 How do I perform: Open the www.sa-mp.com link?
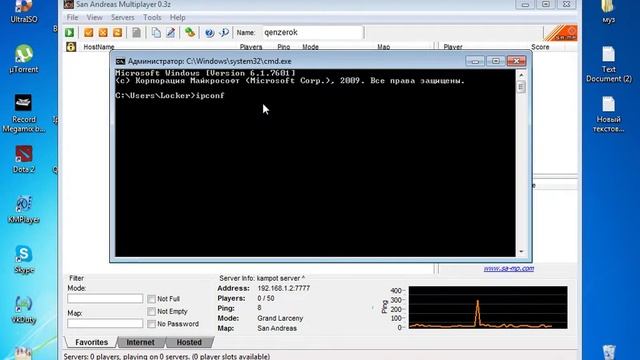pos(509,268)
